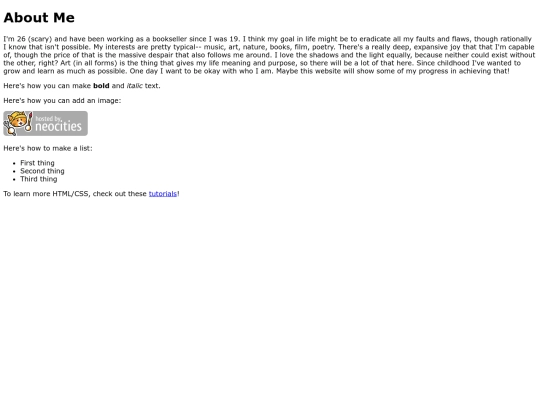Screen dimensions: 540x405
Task: Click "Art (in all forms)" in the paragraph
Action: coord(89,63)
